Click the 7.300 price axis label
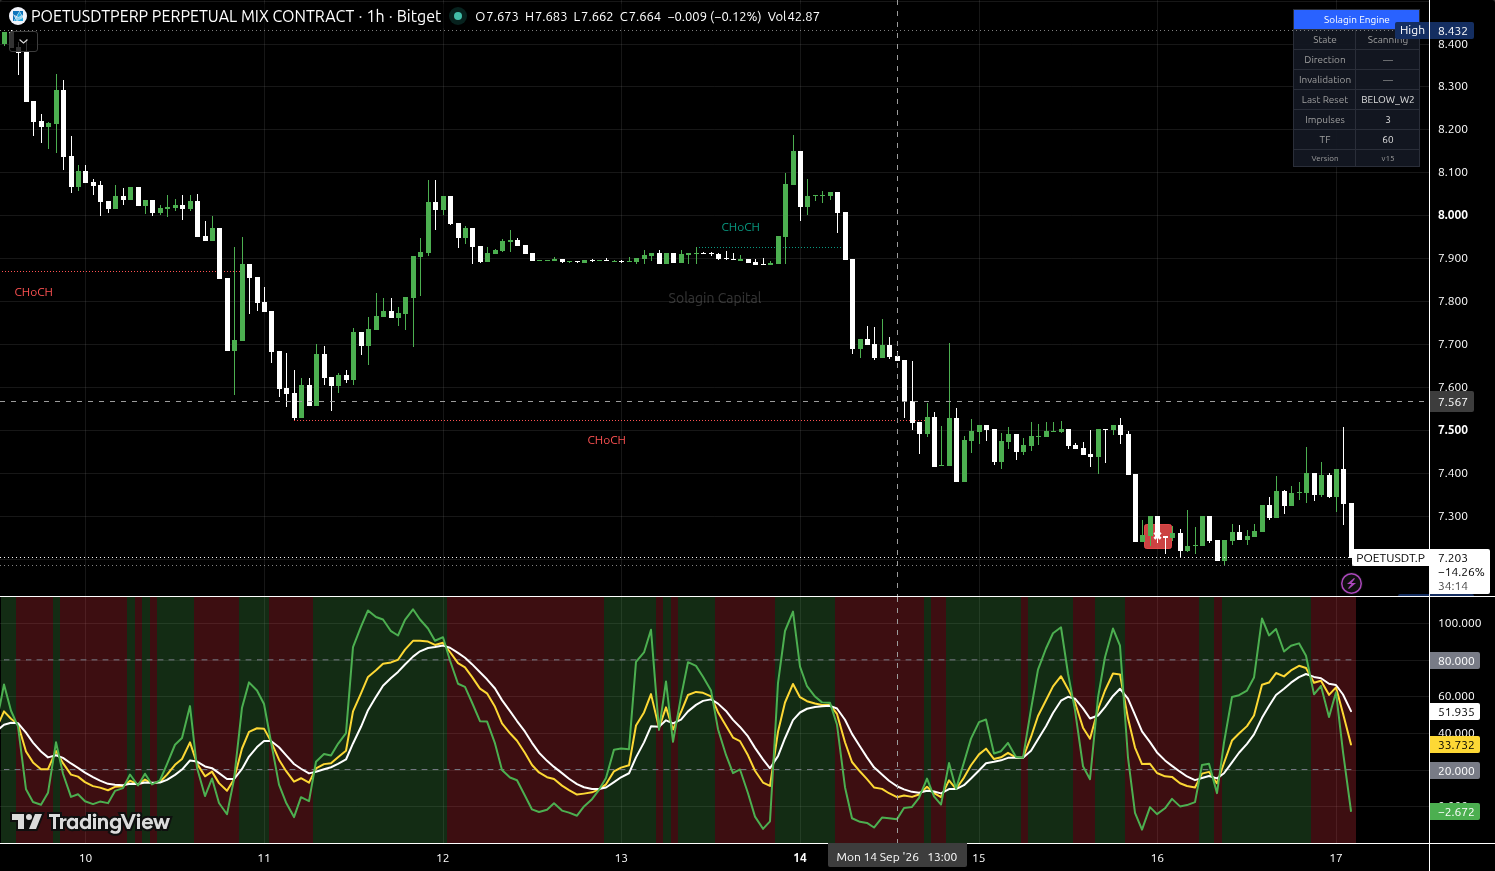Viewport: 1495px width, 871px height. click(1453, 516)
